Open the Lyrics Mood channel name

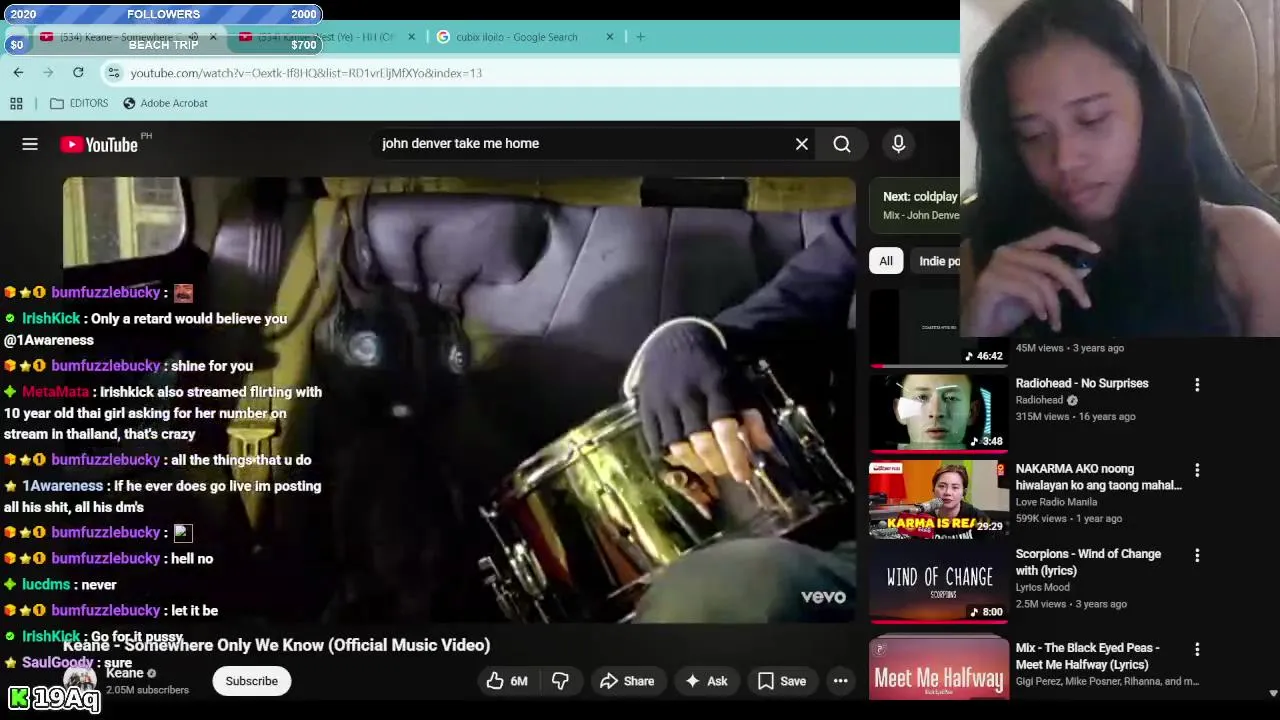[x=1043, y=587]
